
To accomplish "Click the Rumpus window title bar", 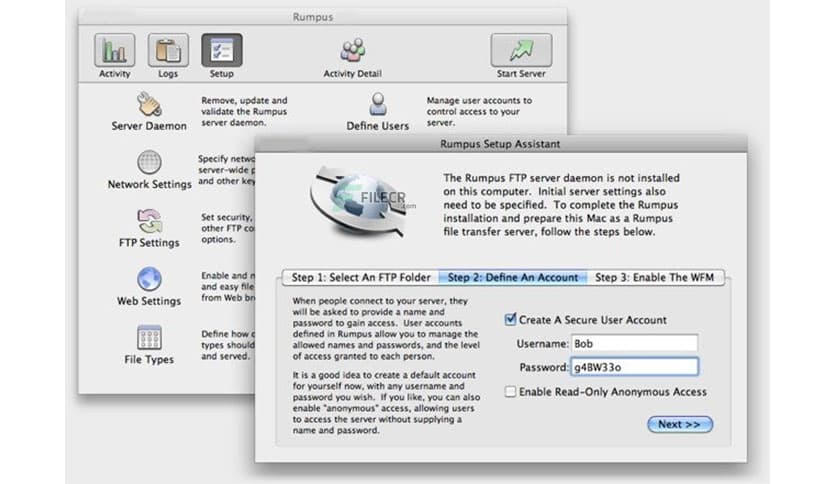I will tap(323, 17).
